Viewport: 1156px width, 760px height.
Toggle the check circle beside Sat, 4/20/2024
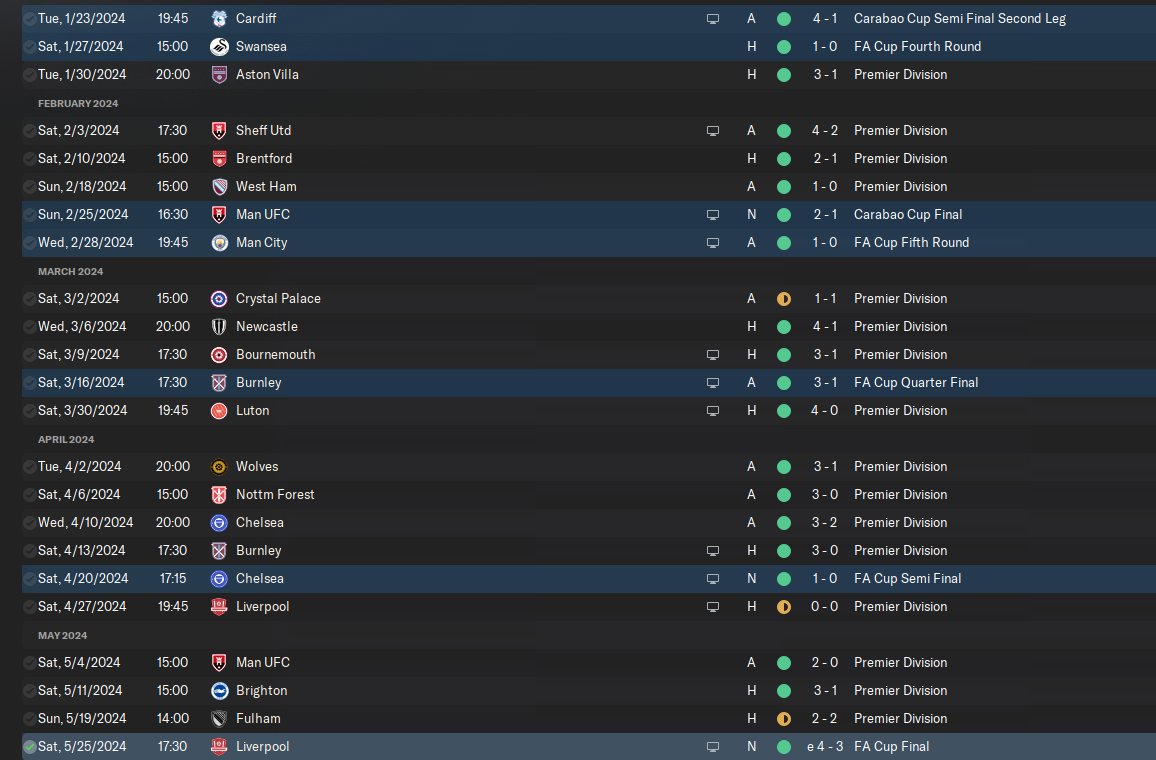29,579
